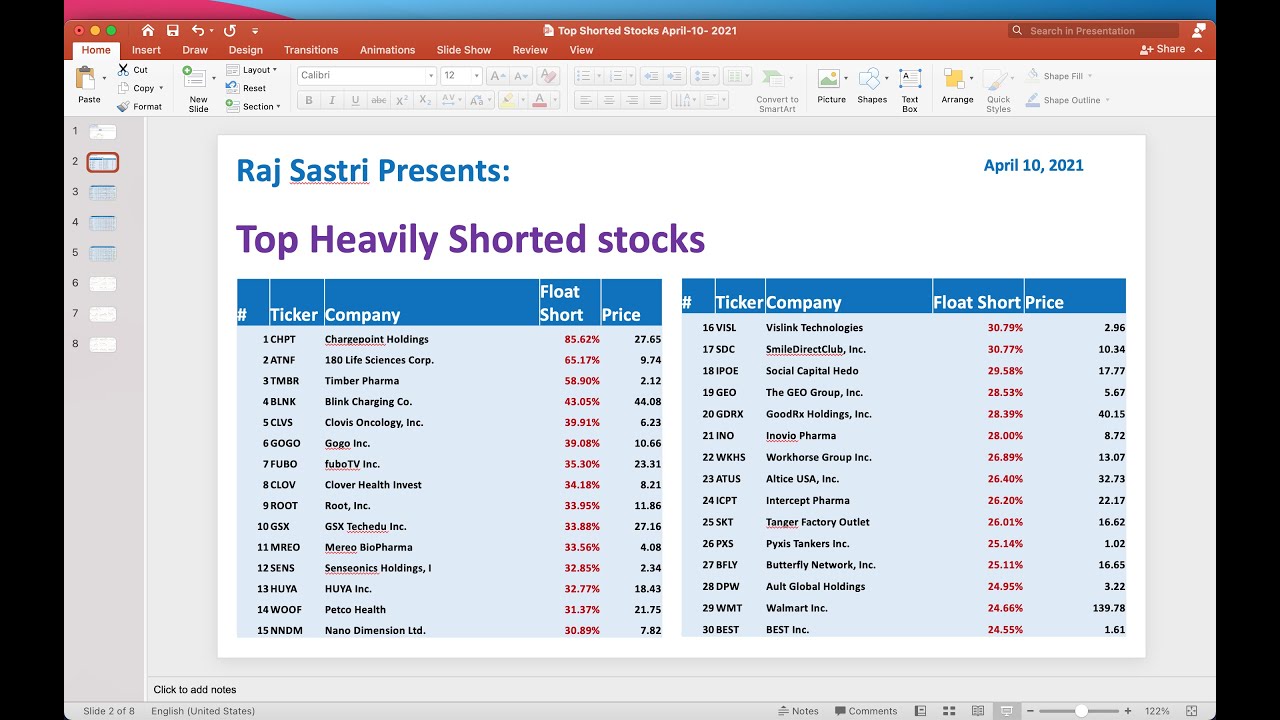The height and width of the screenshot is (720, 1280).
Task: Open the Transitions tab
Action: [x=311, y=50]
